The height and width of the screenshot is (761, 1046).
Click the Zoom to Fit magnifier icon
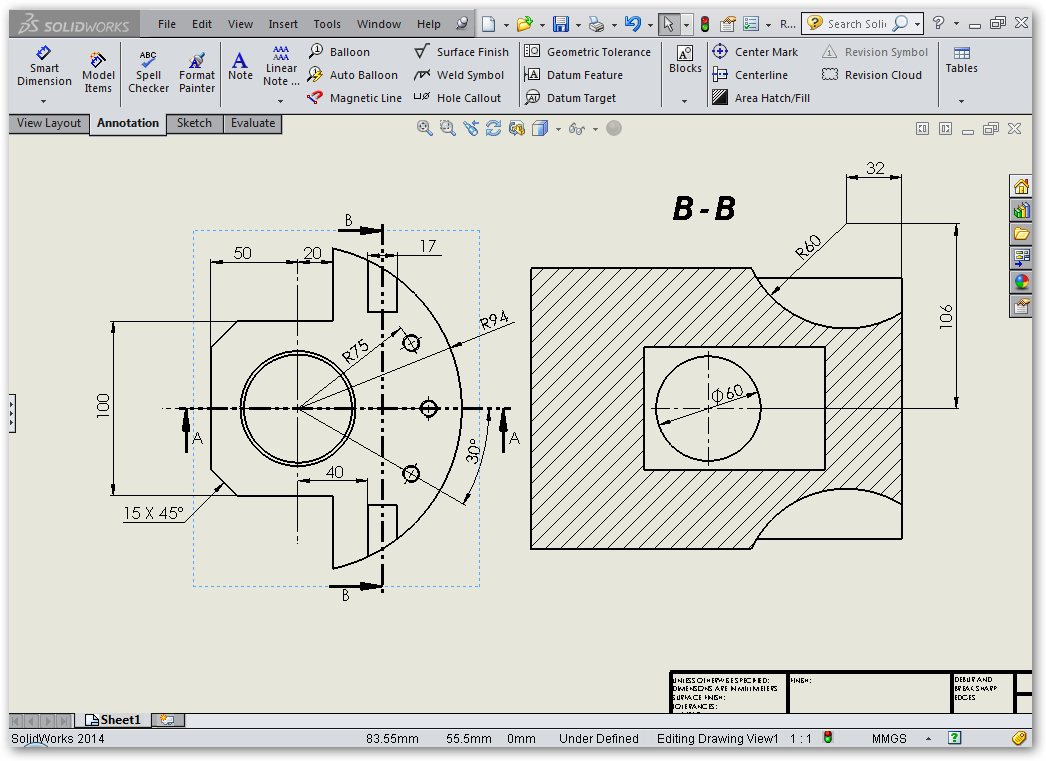(424, 128)
